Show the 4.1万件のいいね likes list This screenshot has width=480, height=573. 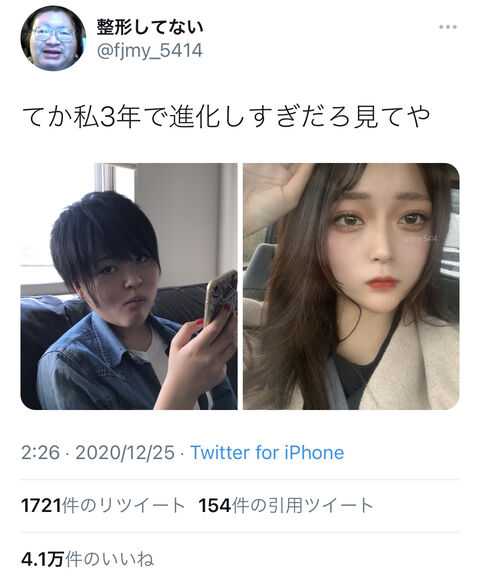pos(88,559)
